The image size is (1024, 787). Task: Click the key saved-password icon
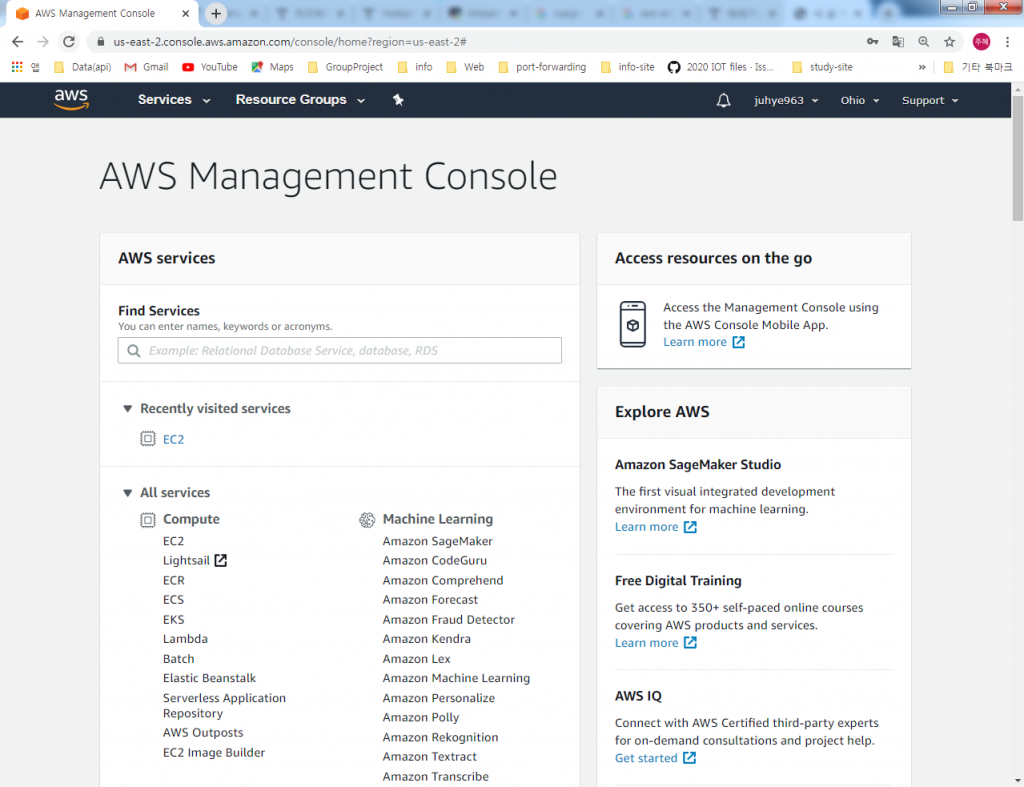pyautogui.click(x=872, y=42)
